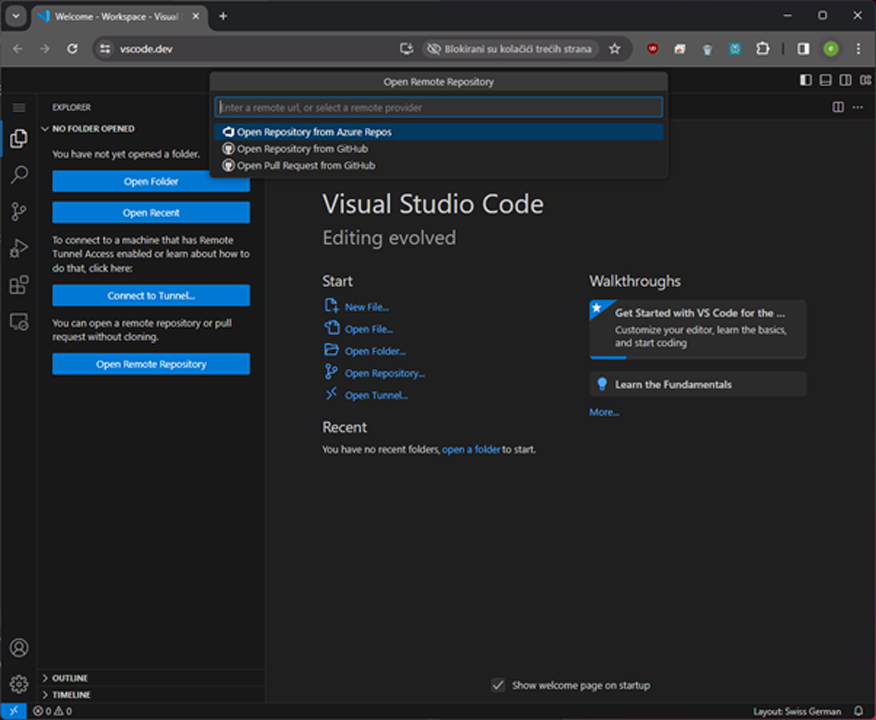Screen dimensions: 876x720
Task: Open Learn the Fundamentals walkthrough
Action: [x=698, y=384]
